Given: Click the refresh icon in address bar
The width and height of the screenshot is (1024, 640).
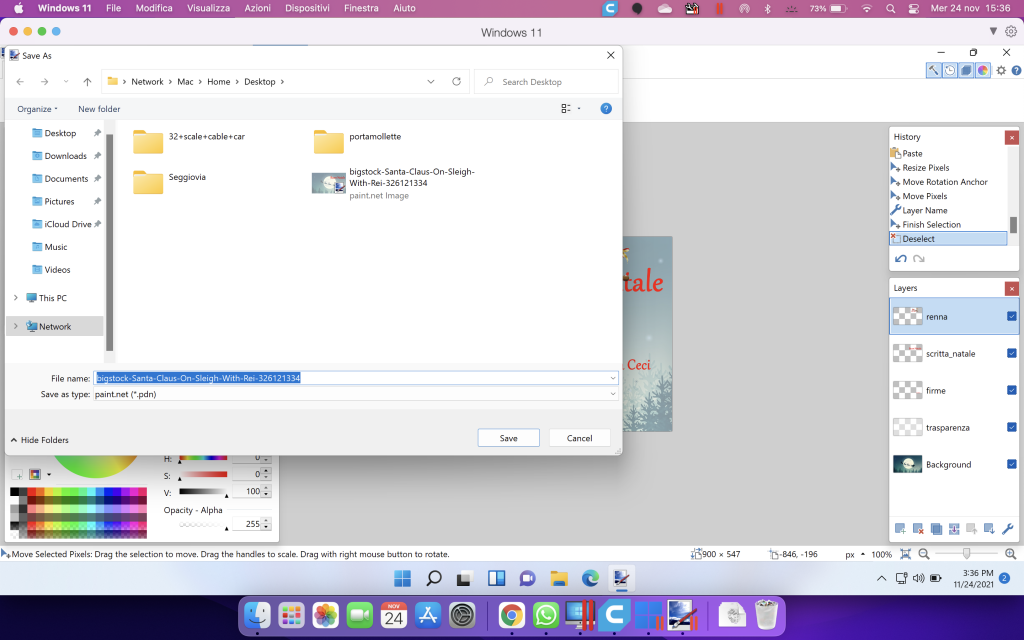Looking at the screenshot, I should point(457,82).
